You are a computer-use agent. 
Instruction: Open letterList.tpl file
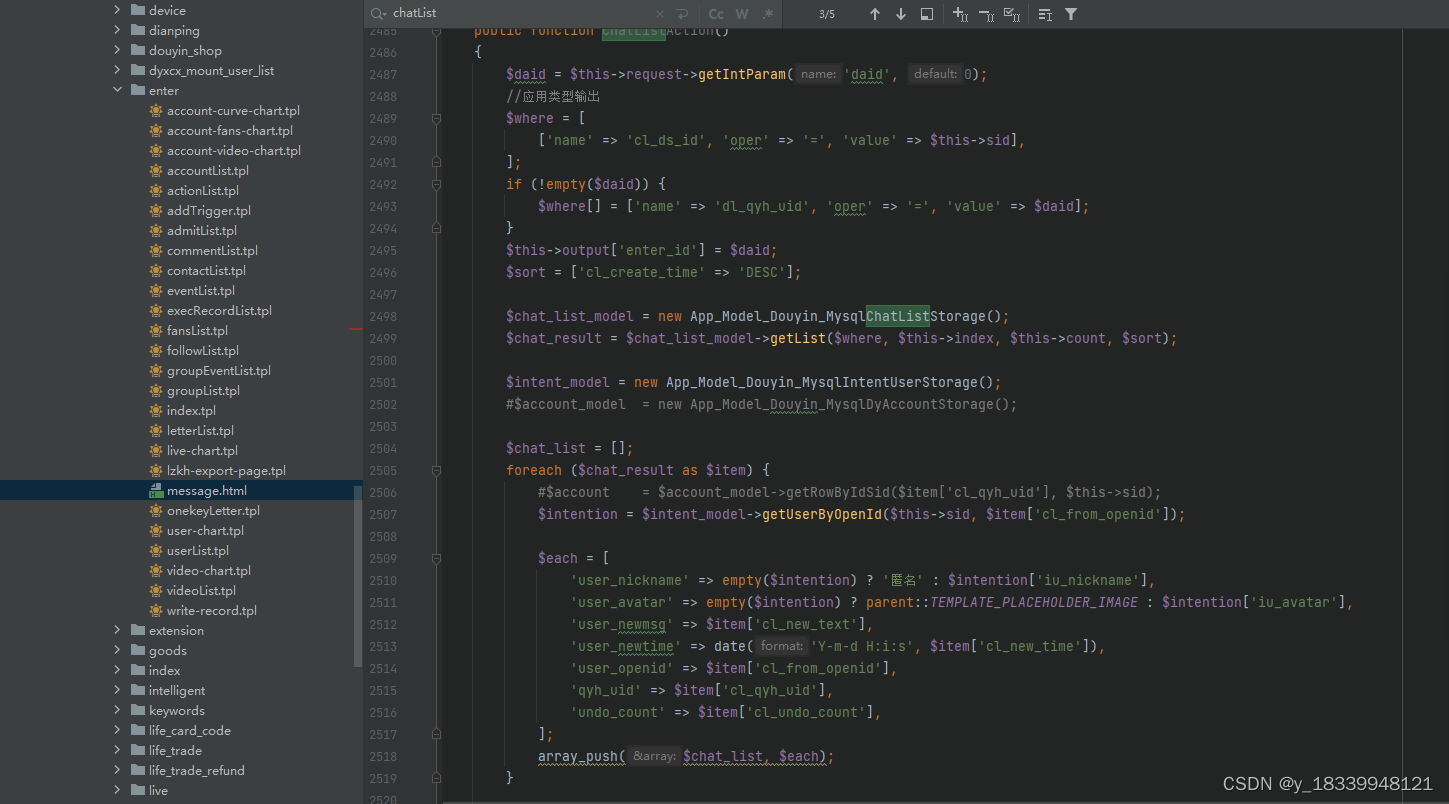point(200,430)
